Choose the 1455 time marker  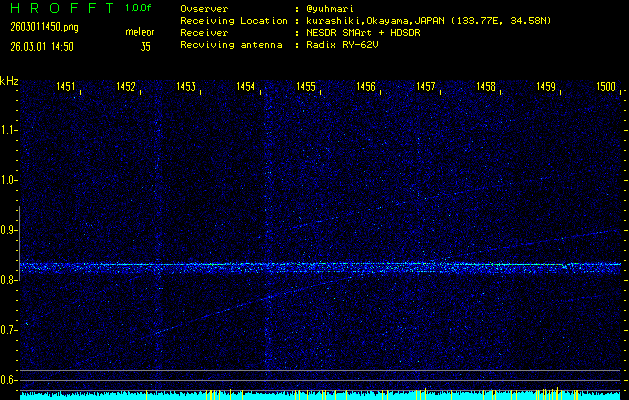pyautogui.click(x=306, y=86)
